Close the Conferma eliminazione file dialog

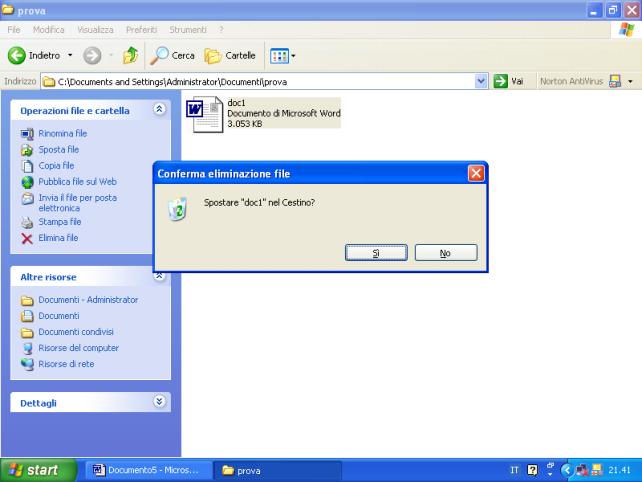(476, 174)
